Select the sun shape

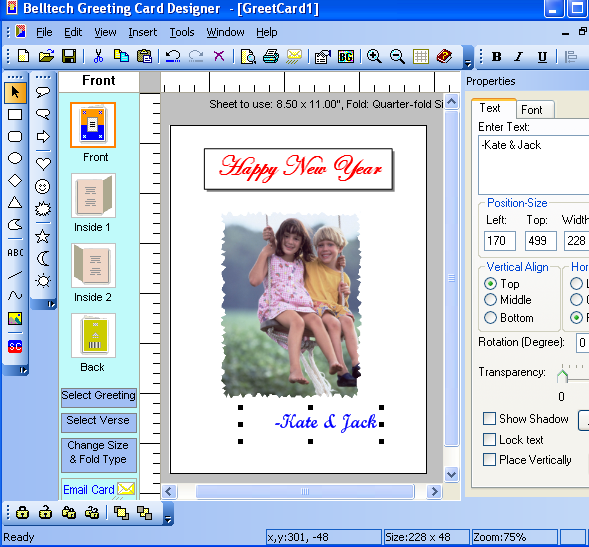[x=43, y=280]
